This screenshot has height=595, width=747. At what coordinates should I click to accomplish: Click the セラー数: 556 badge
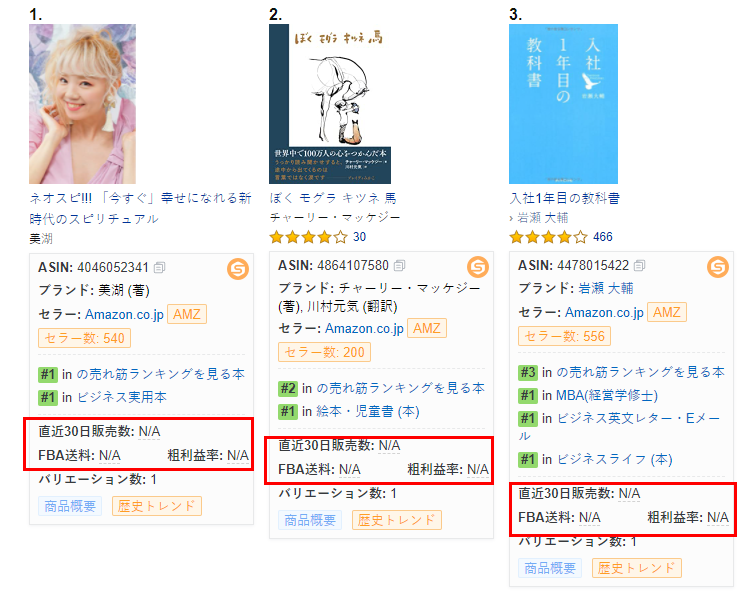[565, 336]
